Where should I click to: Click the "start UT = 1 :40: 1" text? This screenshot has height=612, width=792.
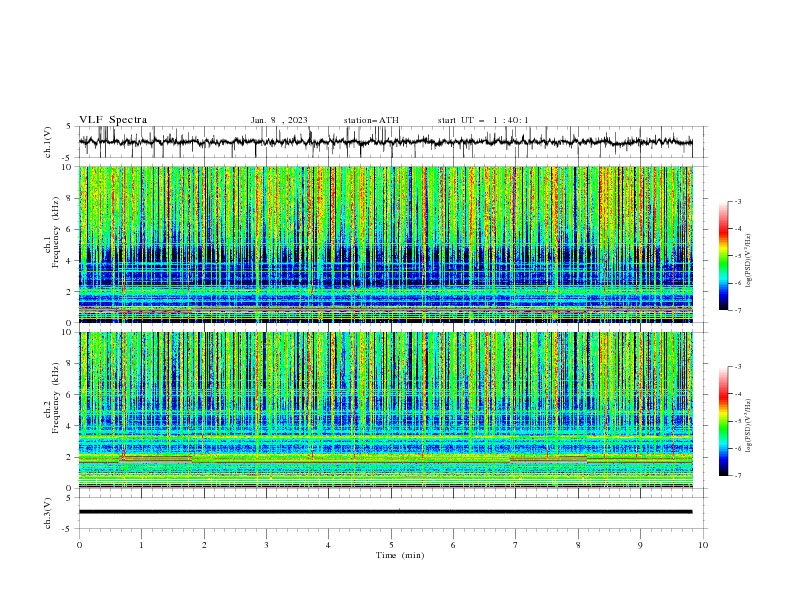[483, 120]
